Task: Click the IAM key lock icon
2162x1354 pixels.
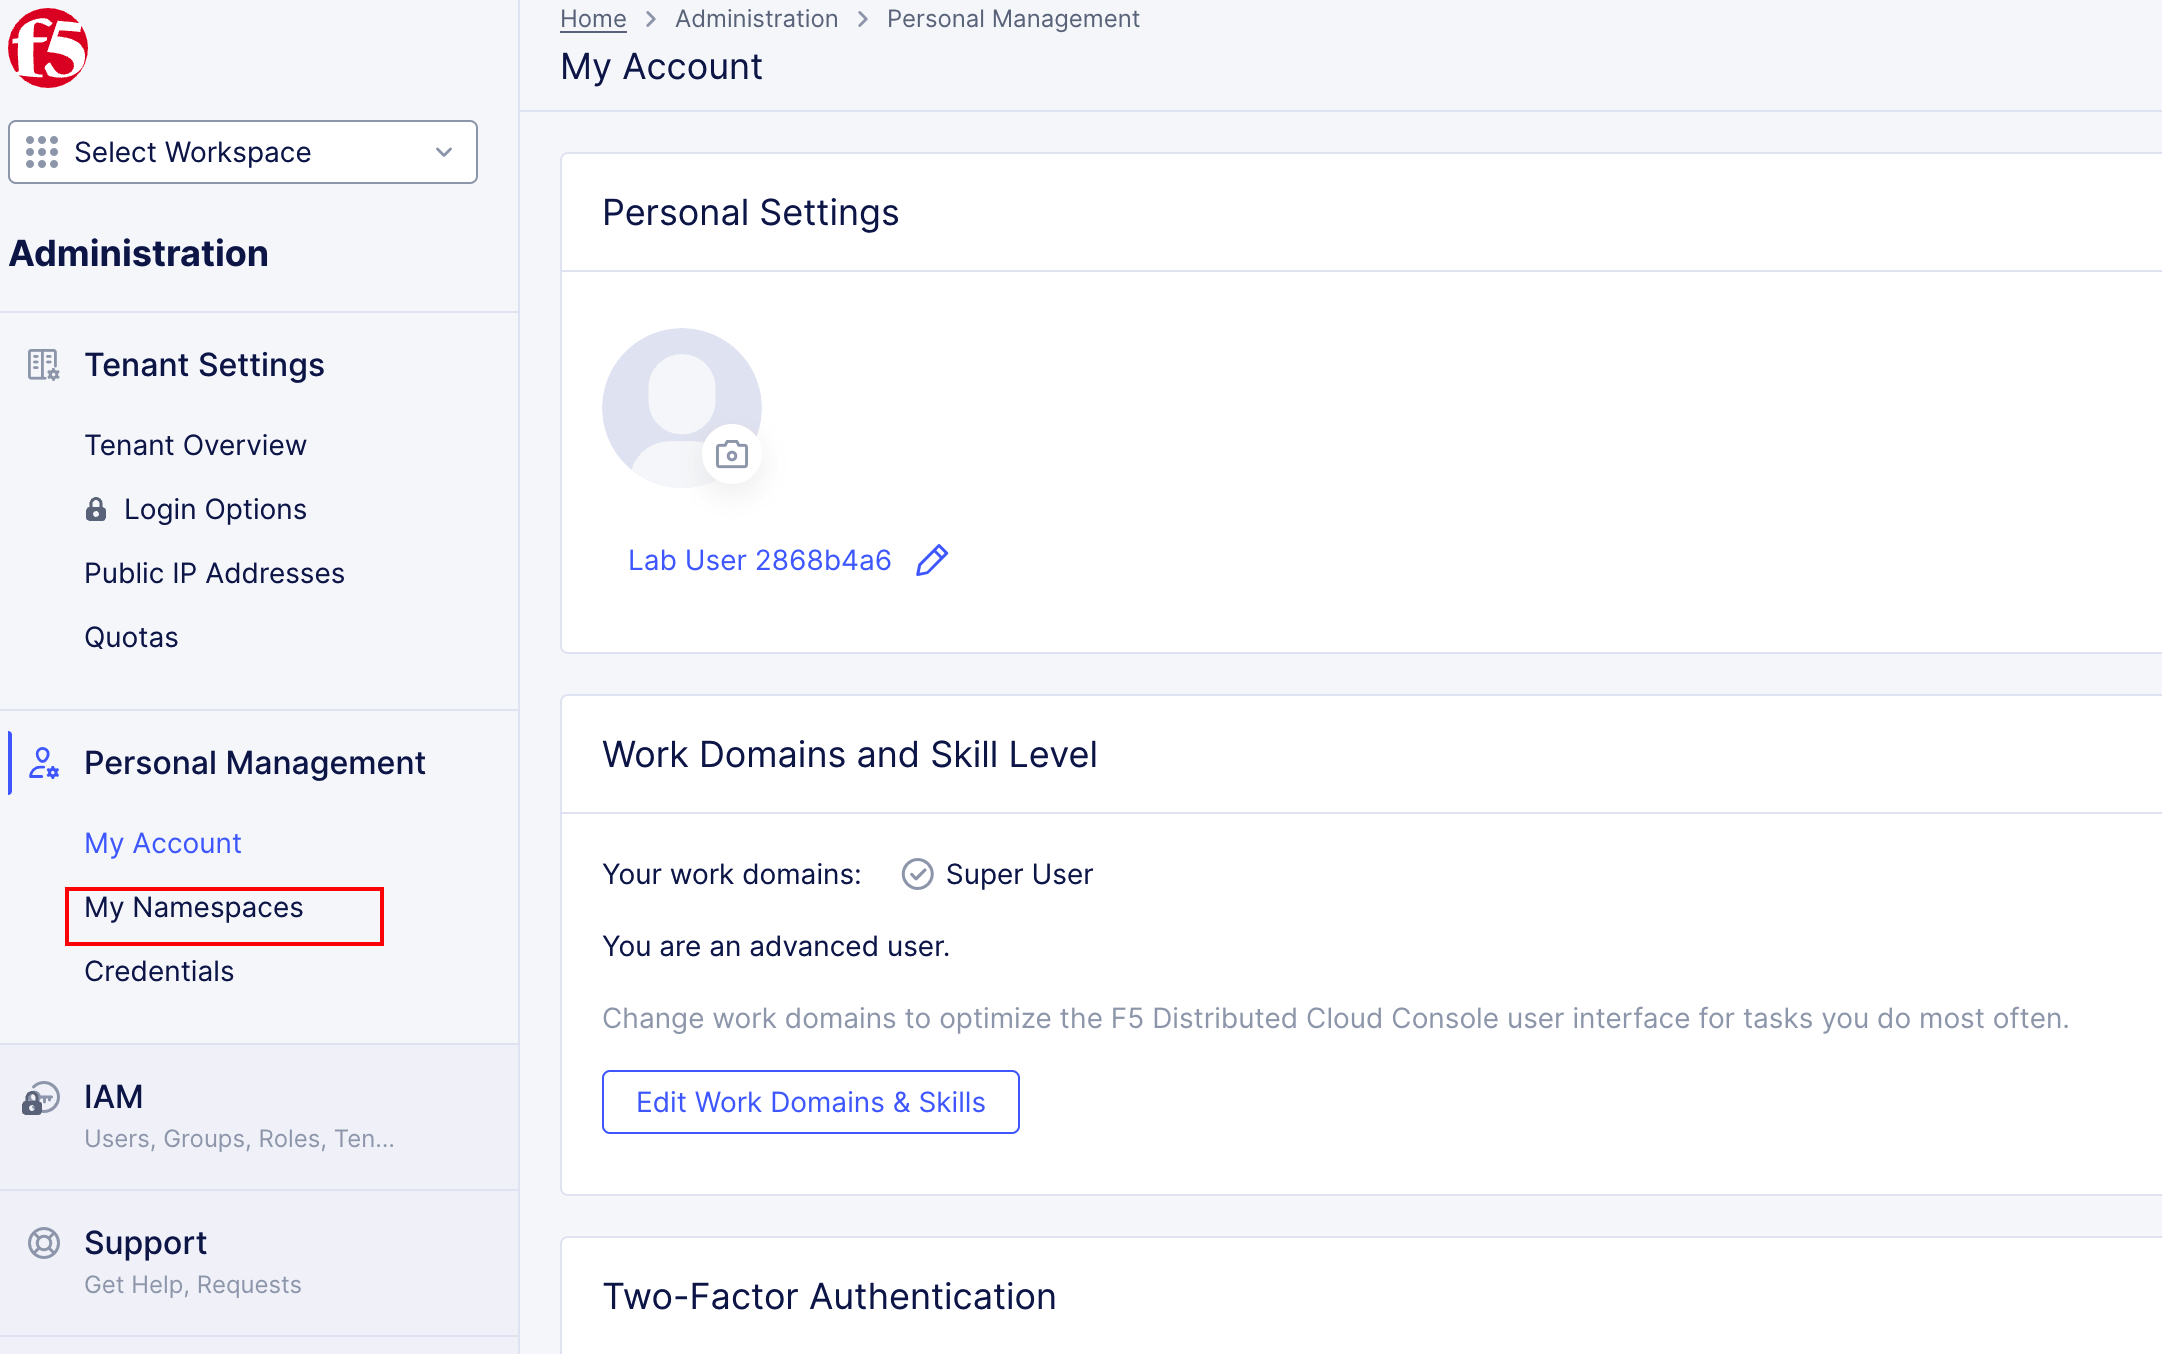Action: coord(41,1098)
